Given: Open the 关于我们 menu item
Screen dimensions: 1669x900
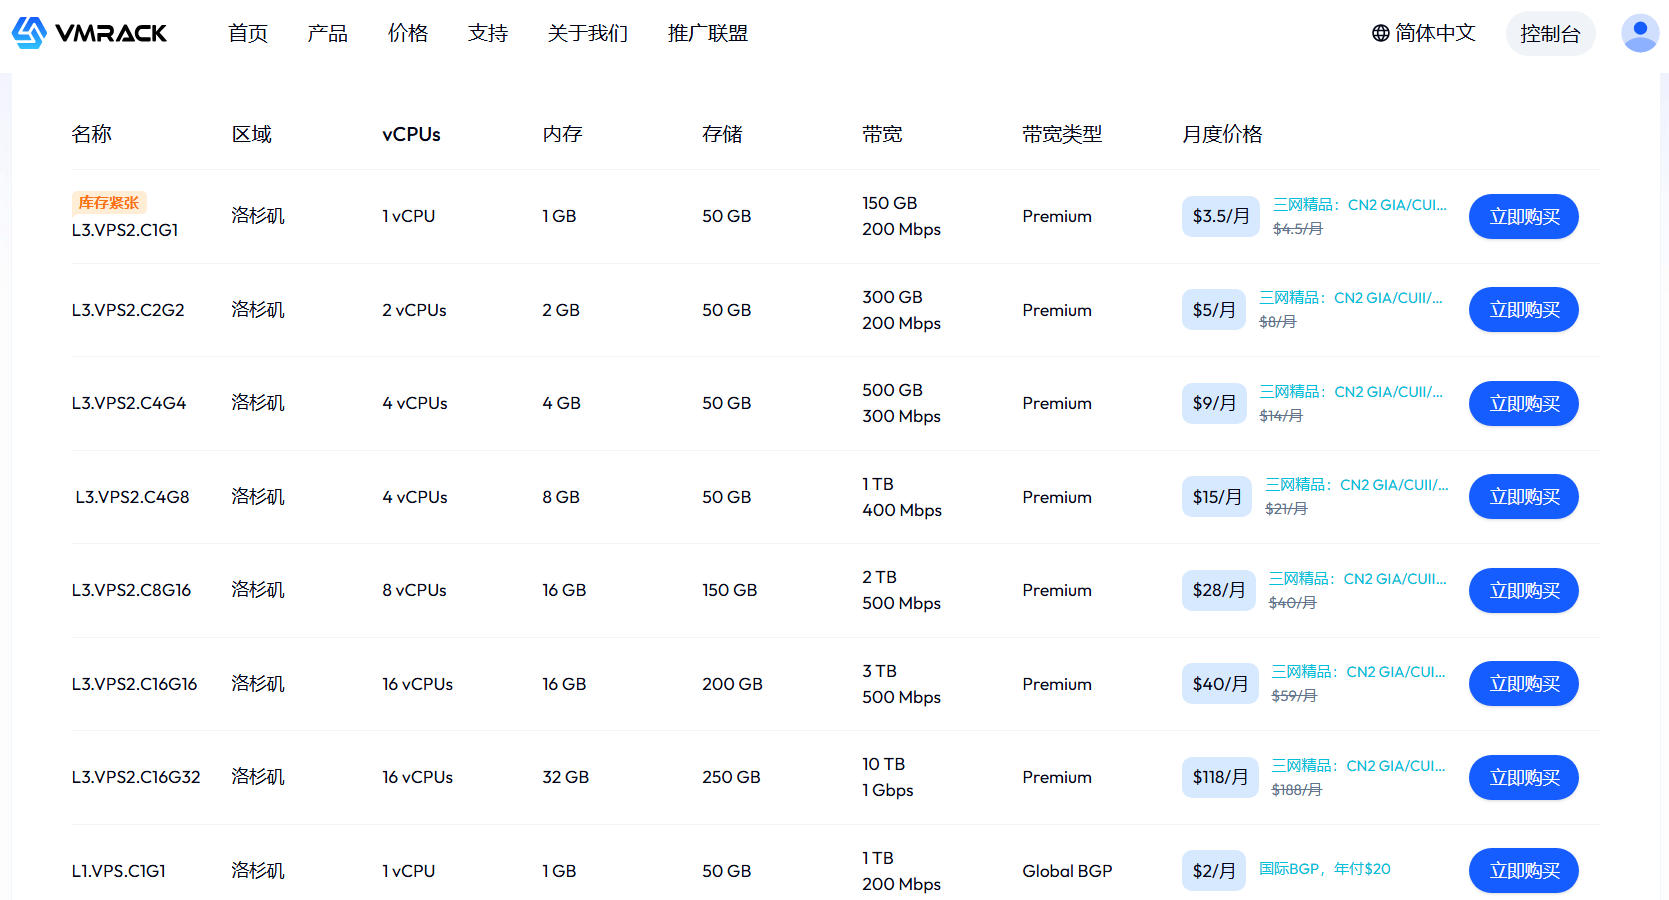Looking at the screenshot, I should tap(588, 33).
